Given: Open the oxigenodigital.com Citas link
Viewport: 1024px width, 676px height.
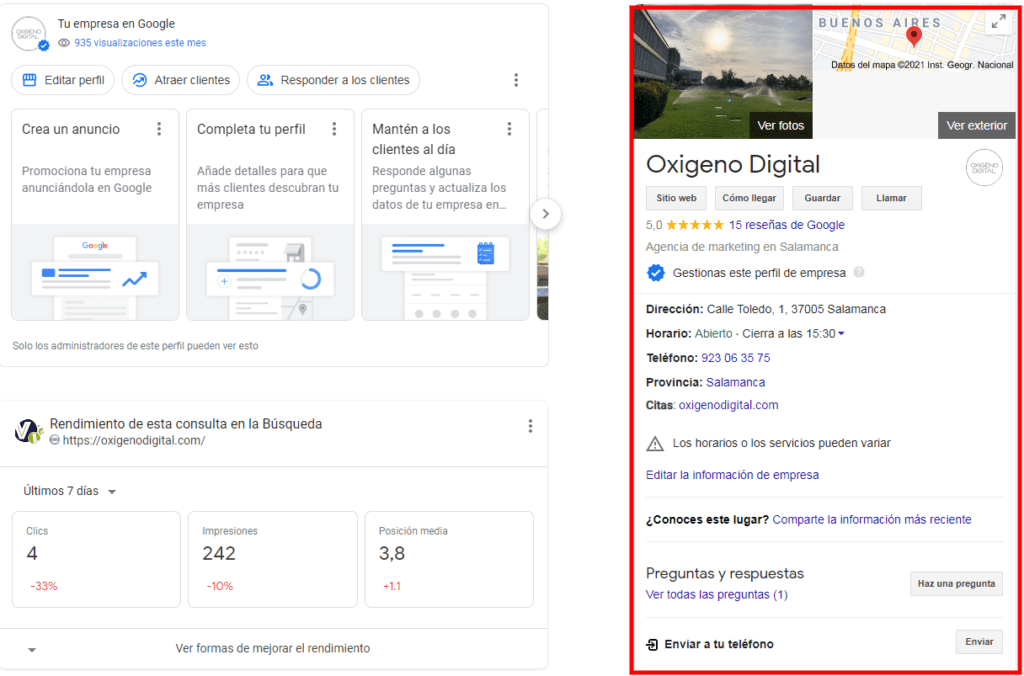Looking at the screenshot, I should [729, 405].
